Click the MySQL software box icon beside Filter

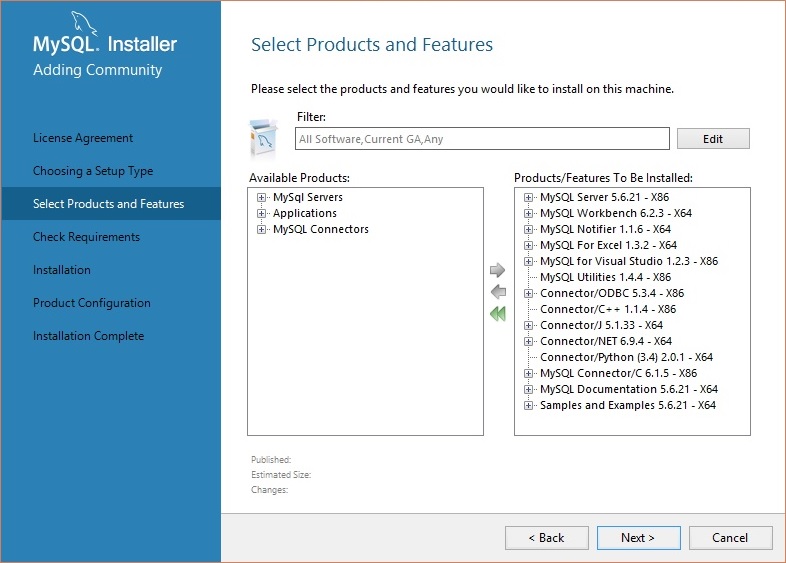pos(264,139)
